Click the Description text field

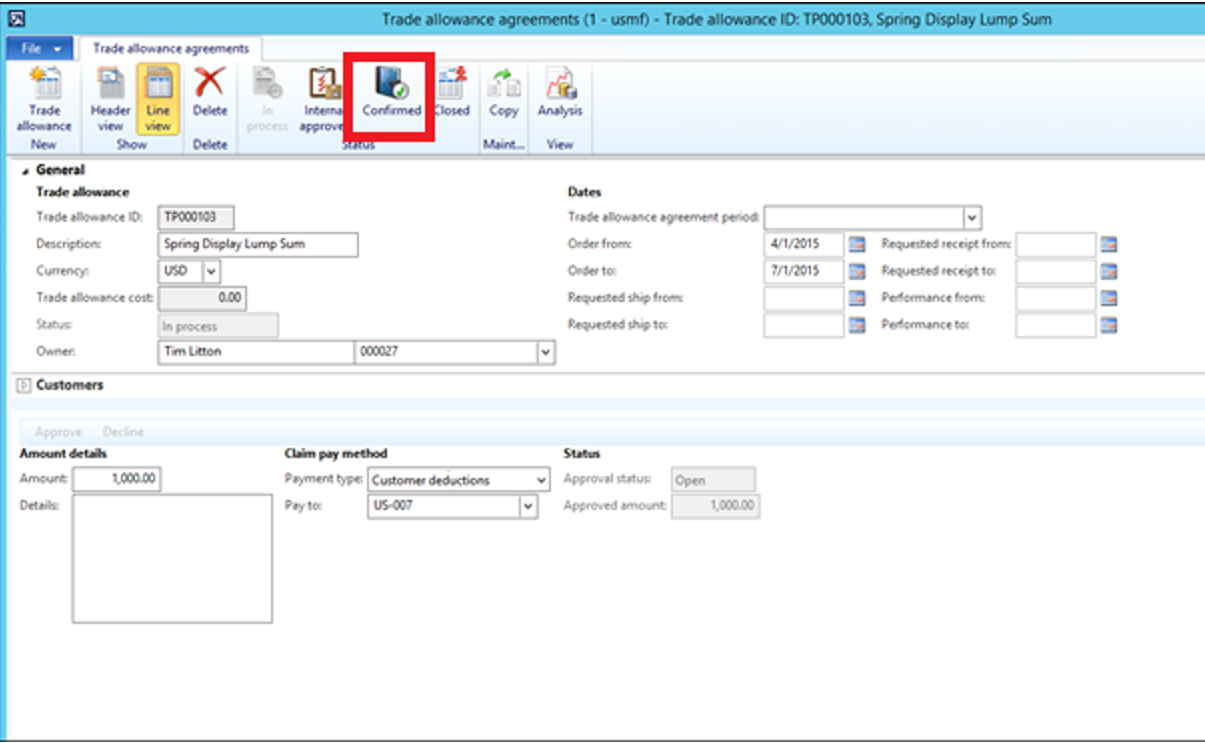pos(257,244)
